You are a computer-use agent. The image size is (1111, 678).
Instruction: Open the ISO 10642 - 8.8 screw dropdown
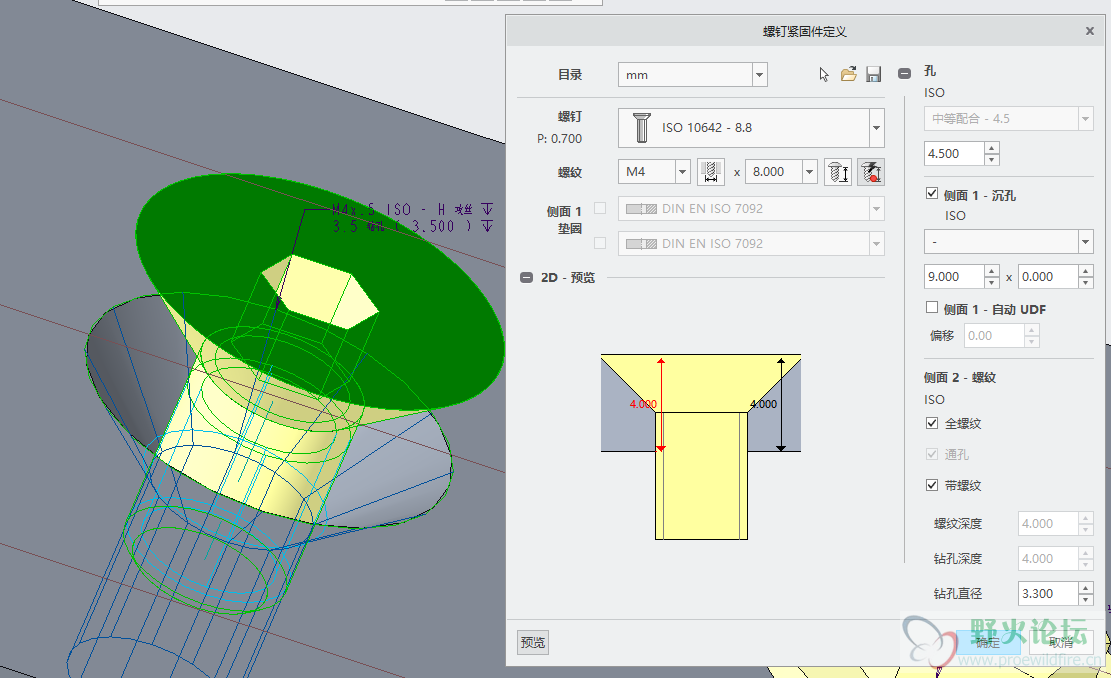(x=876, y=128)
